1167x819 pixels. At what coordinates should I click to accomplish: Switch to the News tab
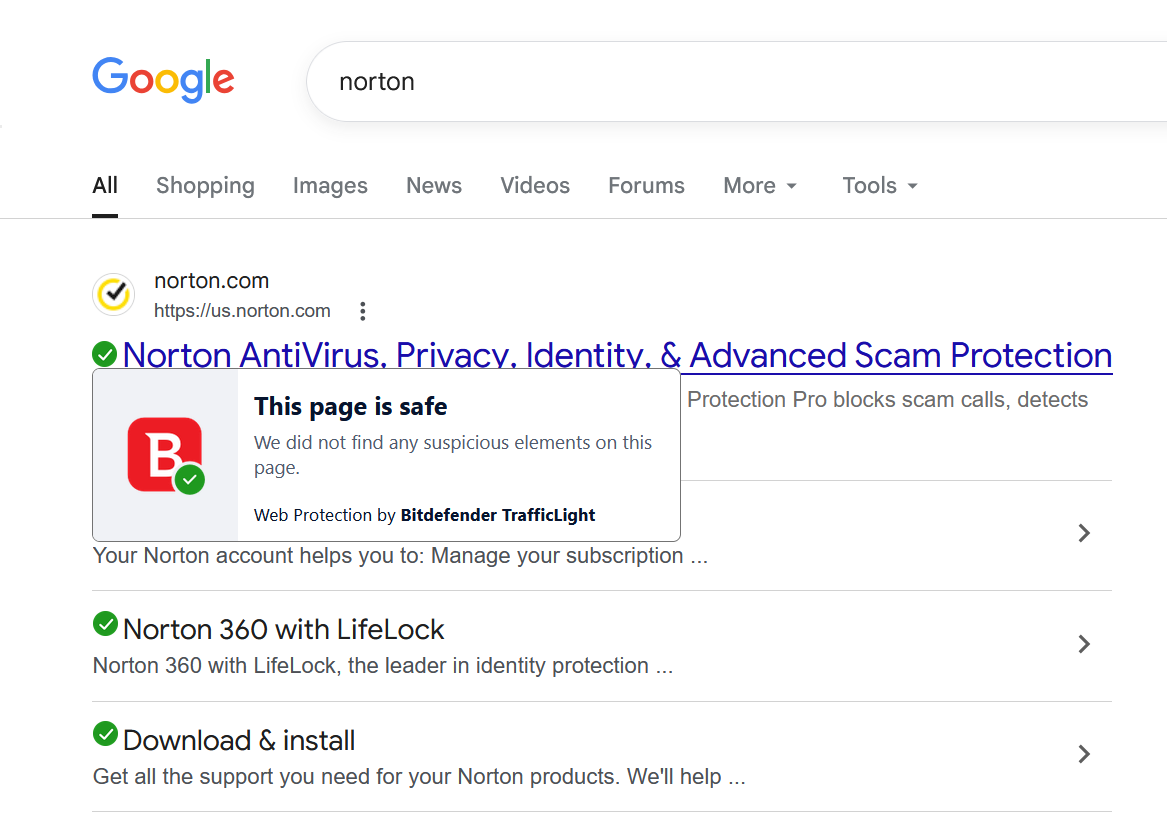tap(434, 185)
